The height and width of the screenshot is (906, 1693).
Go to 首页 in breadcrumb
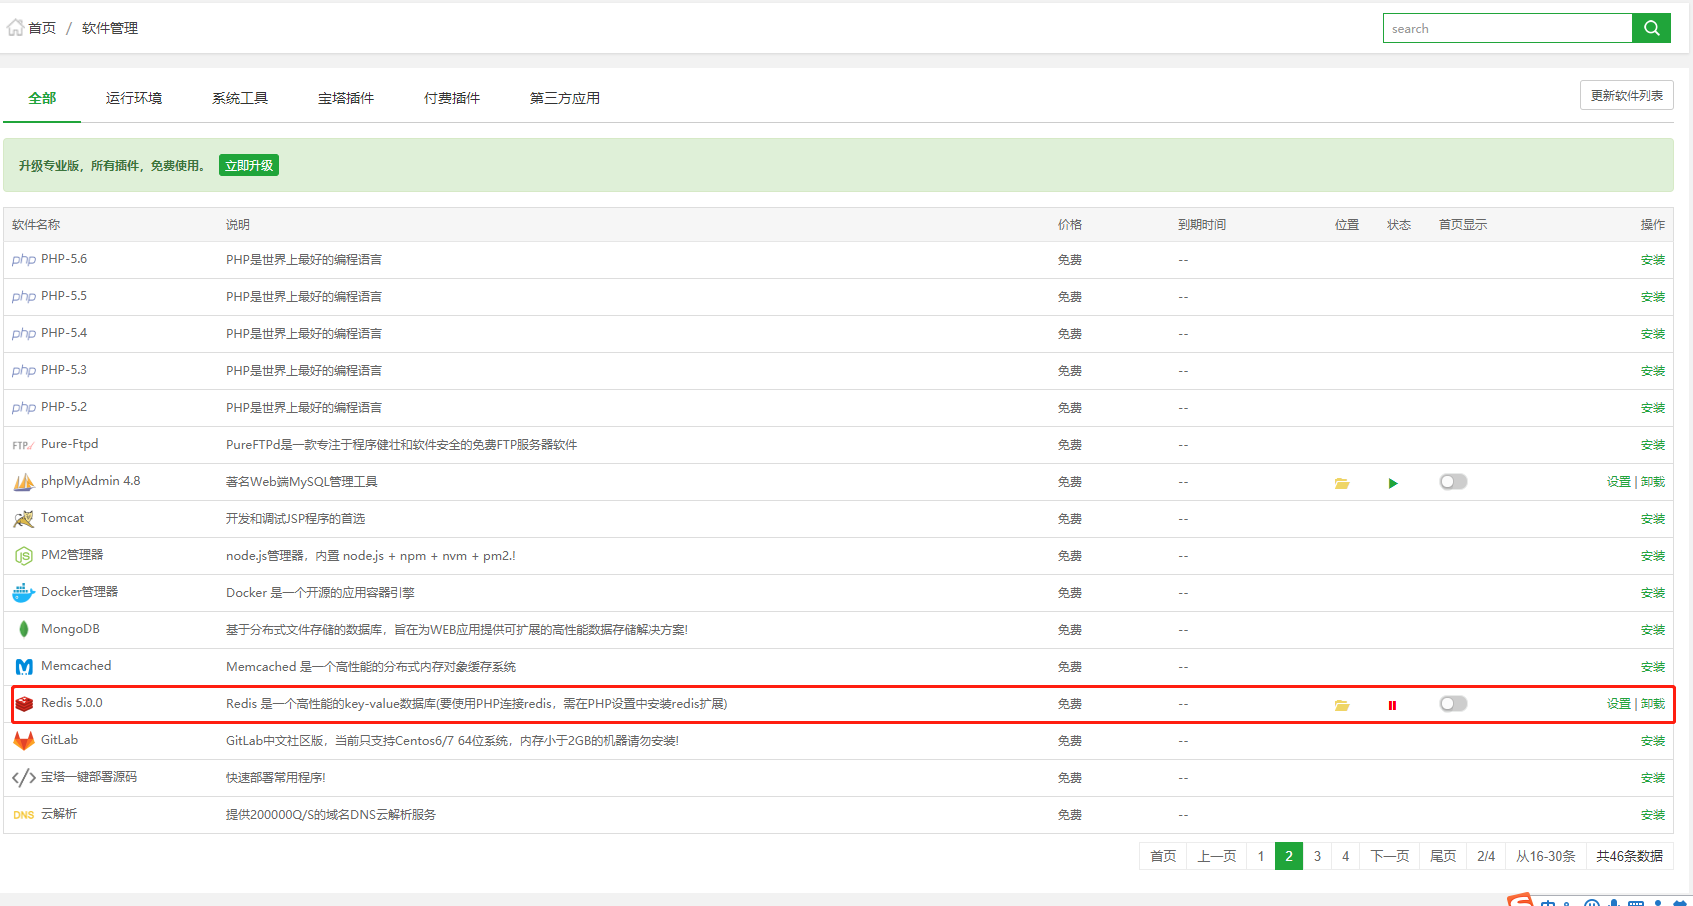click(x=42, y=28)
